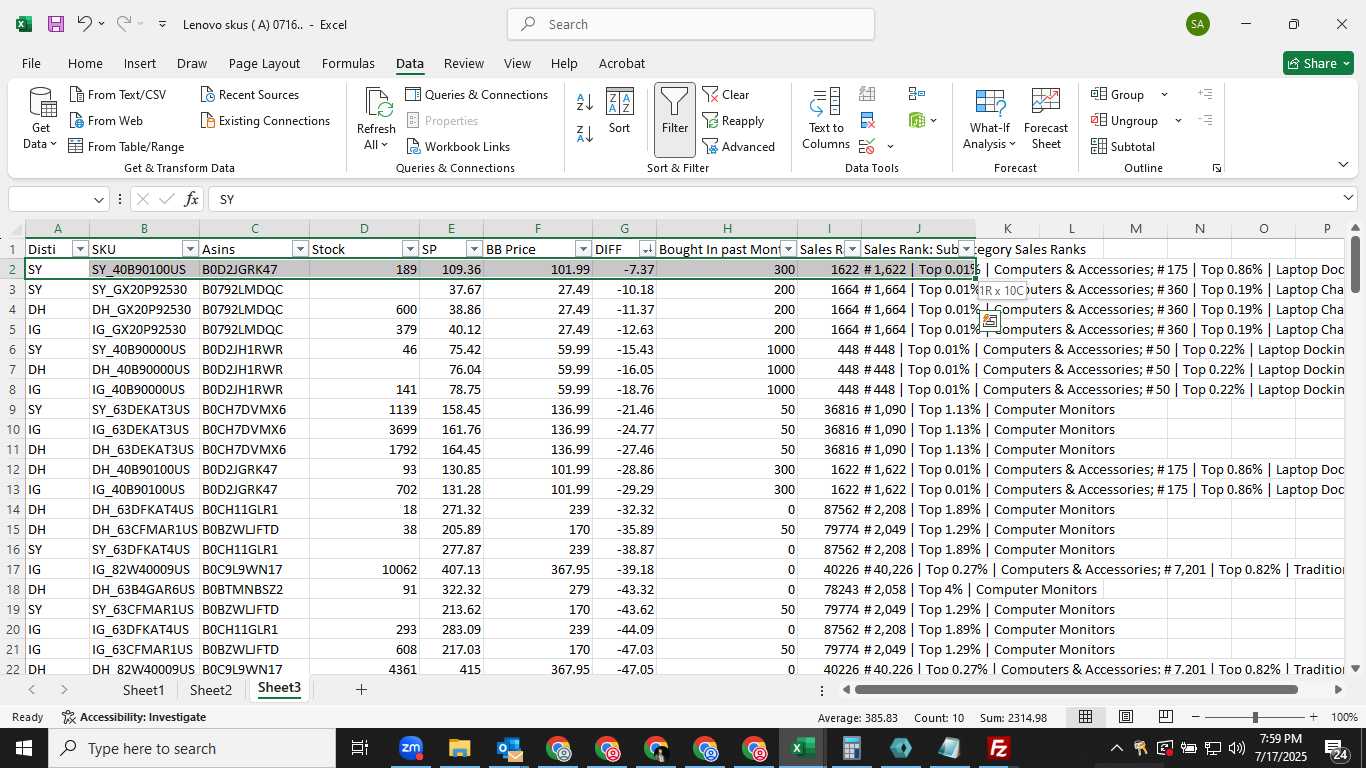Clear the applied filter

(x=726, y=95)
